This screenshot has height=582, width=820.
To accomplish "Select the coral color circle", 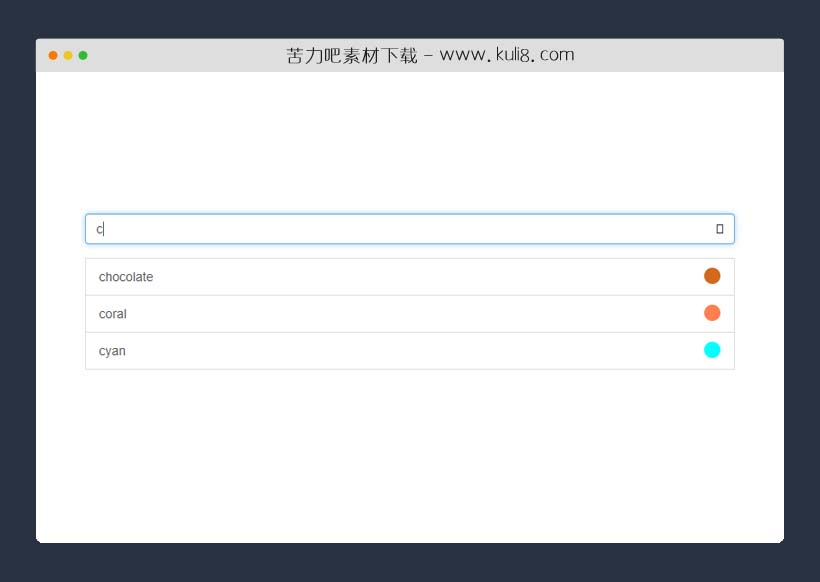I will (x=712, y=313).
